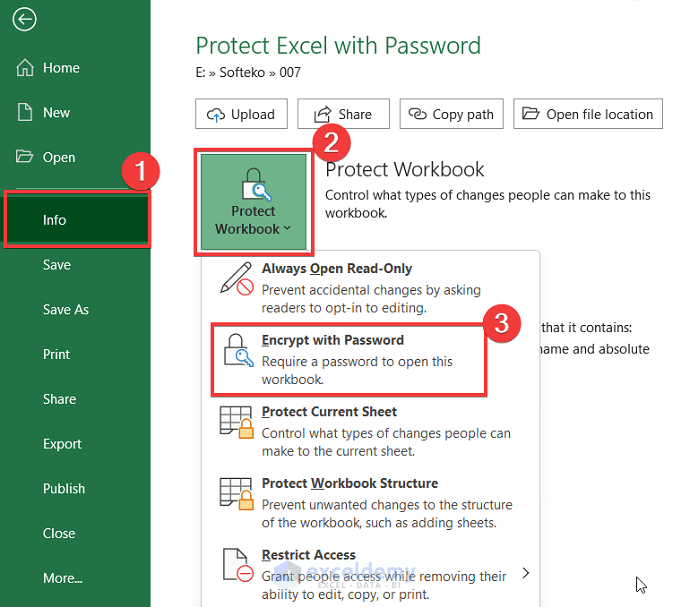Image resolution: width=690 pixels, height=607 pixels.
Task: Click the 007 folder in the path
Action: (290, 72)
